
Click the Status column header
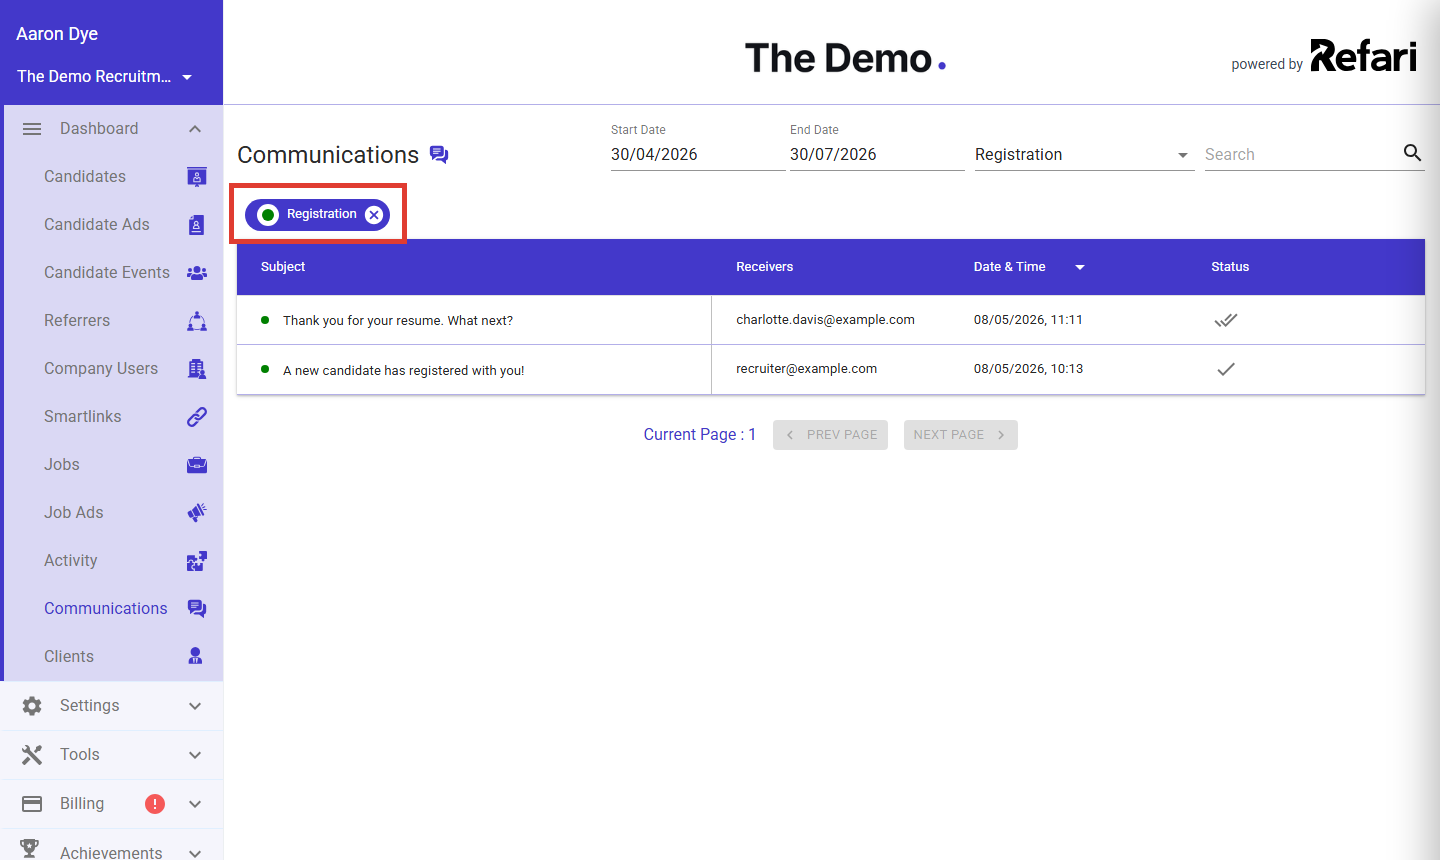click(x=1230, y=267)
